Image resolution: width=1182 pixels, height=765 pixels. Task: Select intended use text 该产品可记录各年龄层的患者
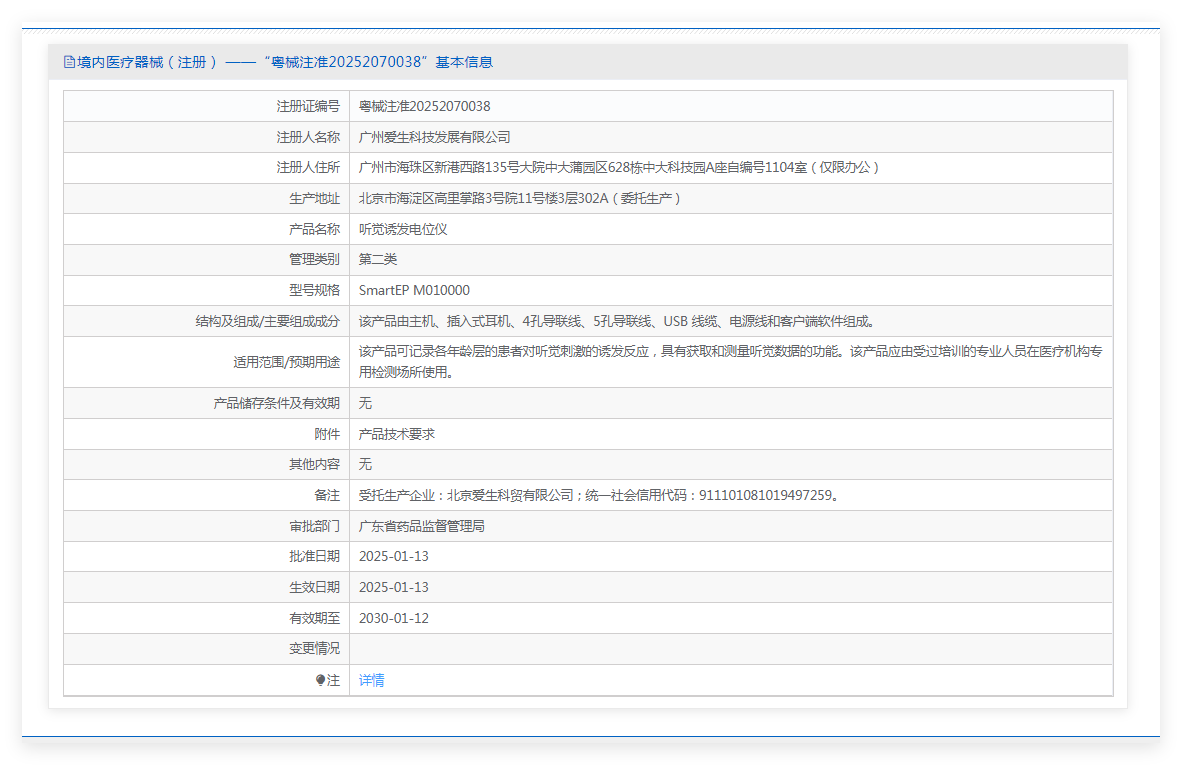[x=730, y=362]
